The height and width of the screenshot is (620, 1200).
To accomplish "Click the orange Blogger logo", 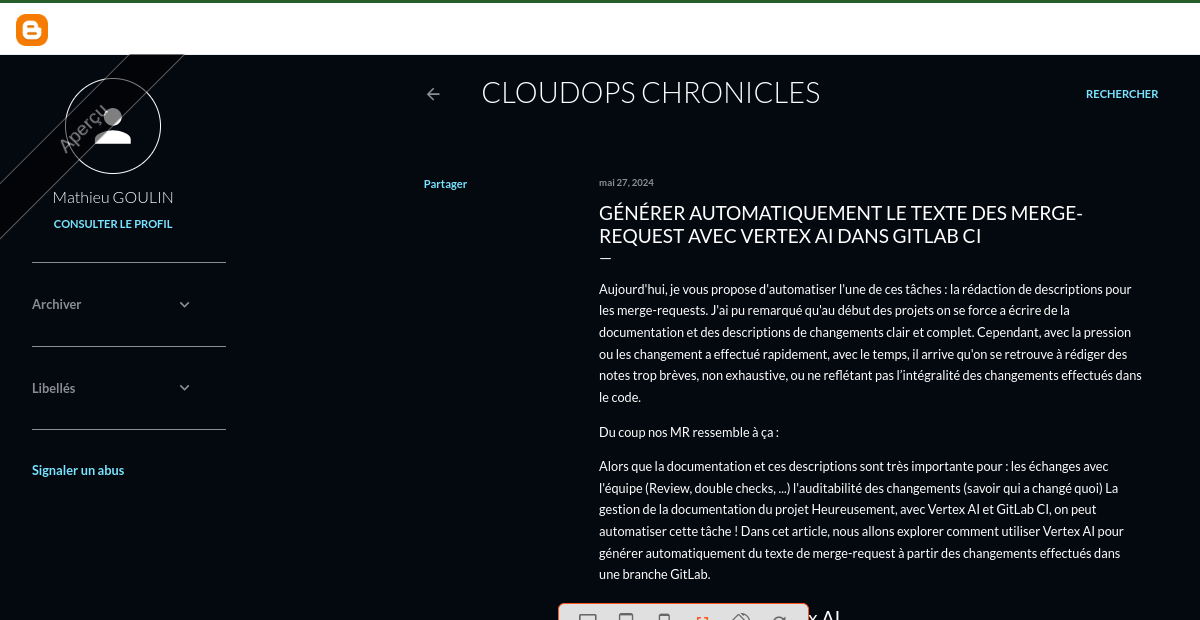I will coord(32,31).
